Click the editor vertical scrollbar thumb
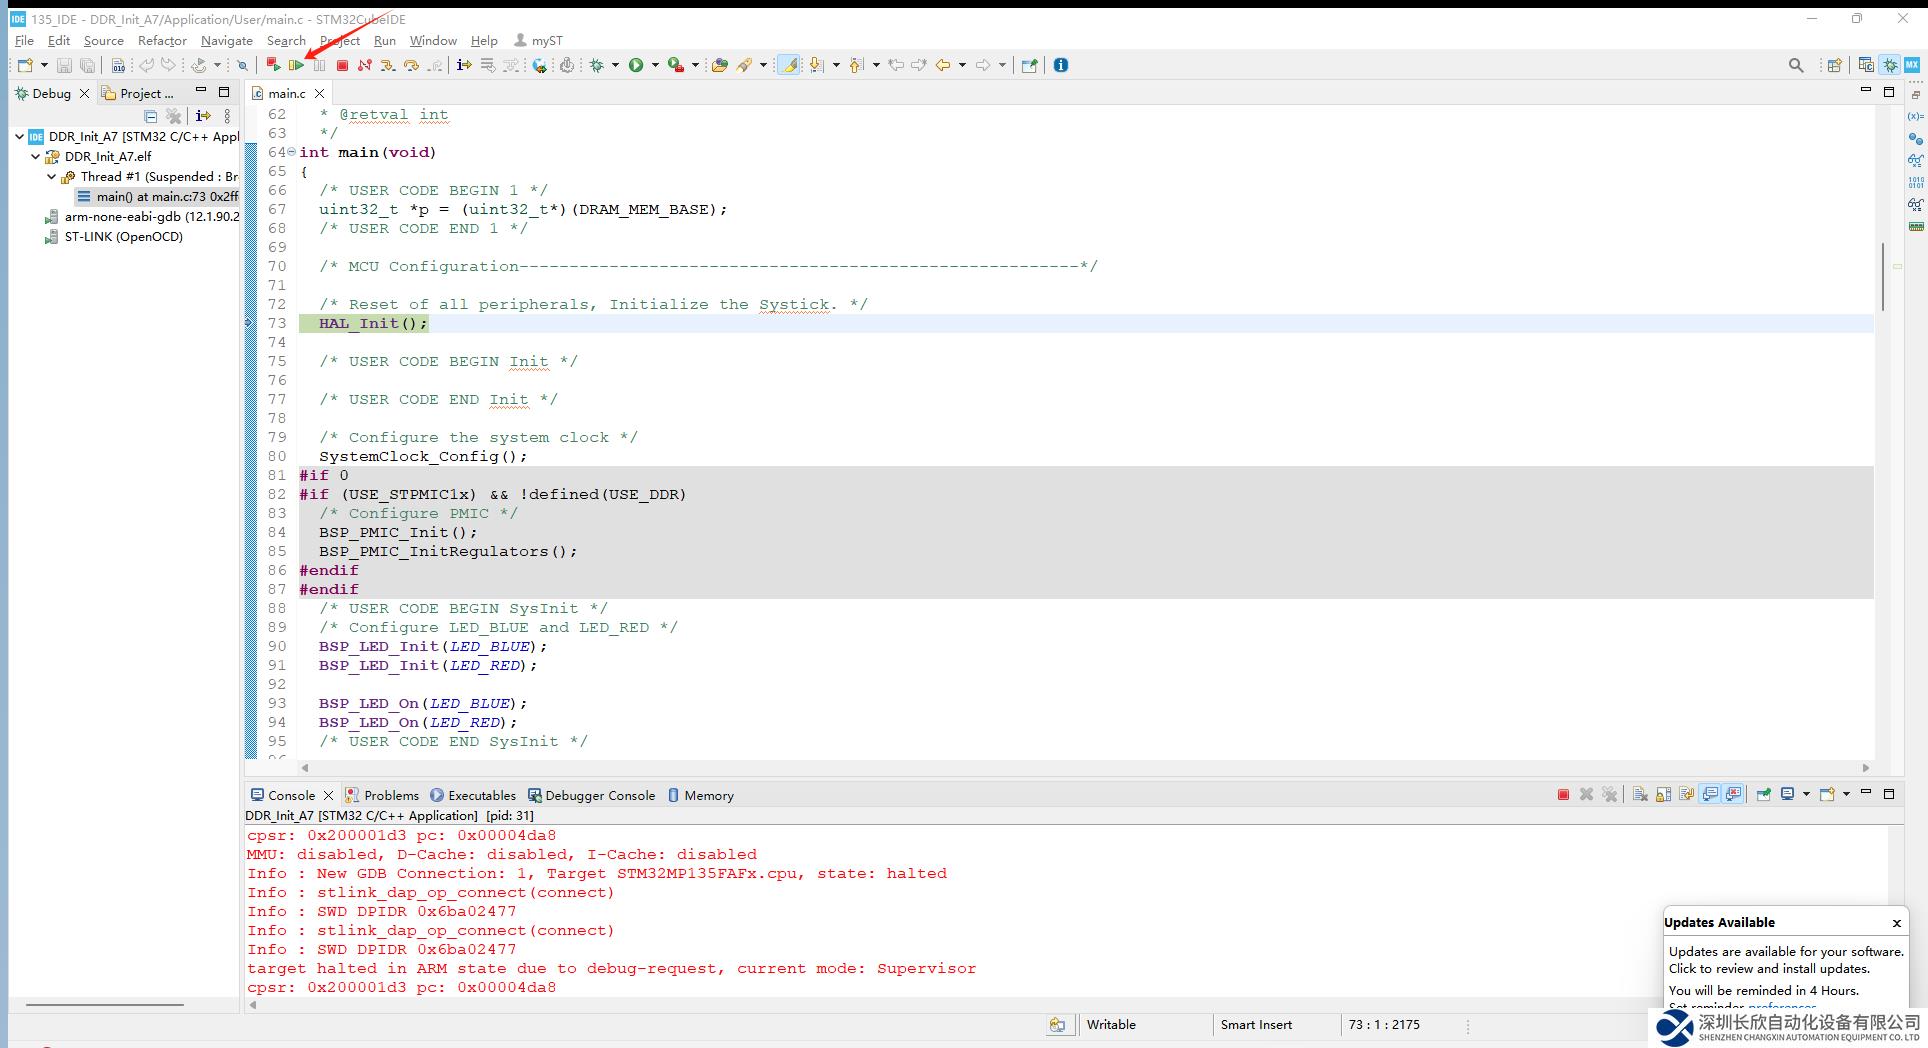This screenshot has width=1928, height=1048. click(1883, 276)
